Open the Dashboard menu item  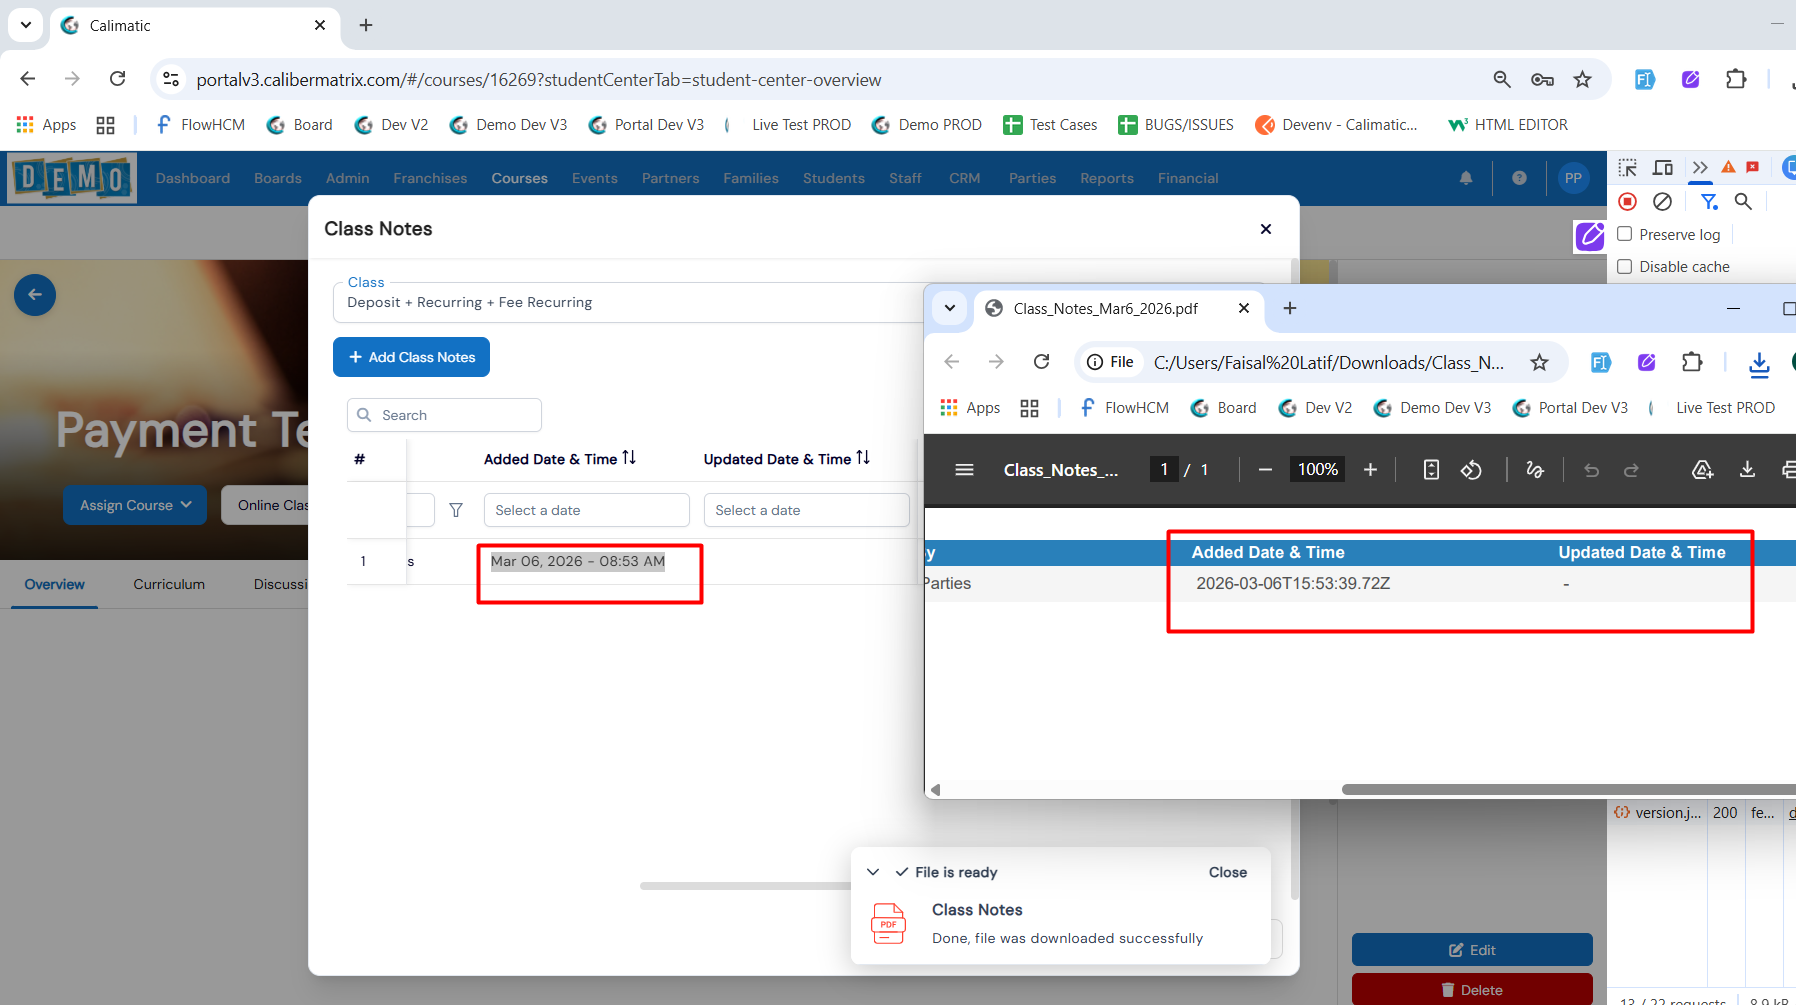click(x=193, y=178)
